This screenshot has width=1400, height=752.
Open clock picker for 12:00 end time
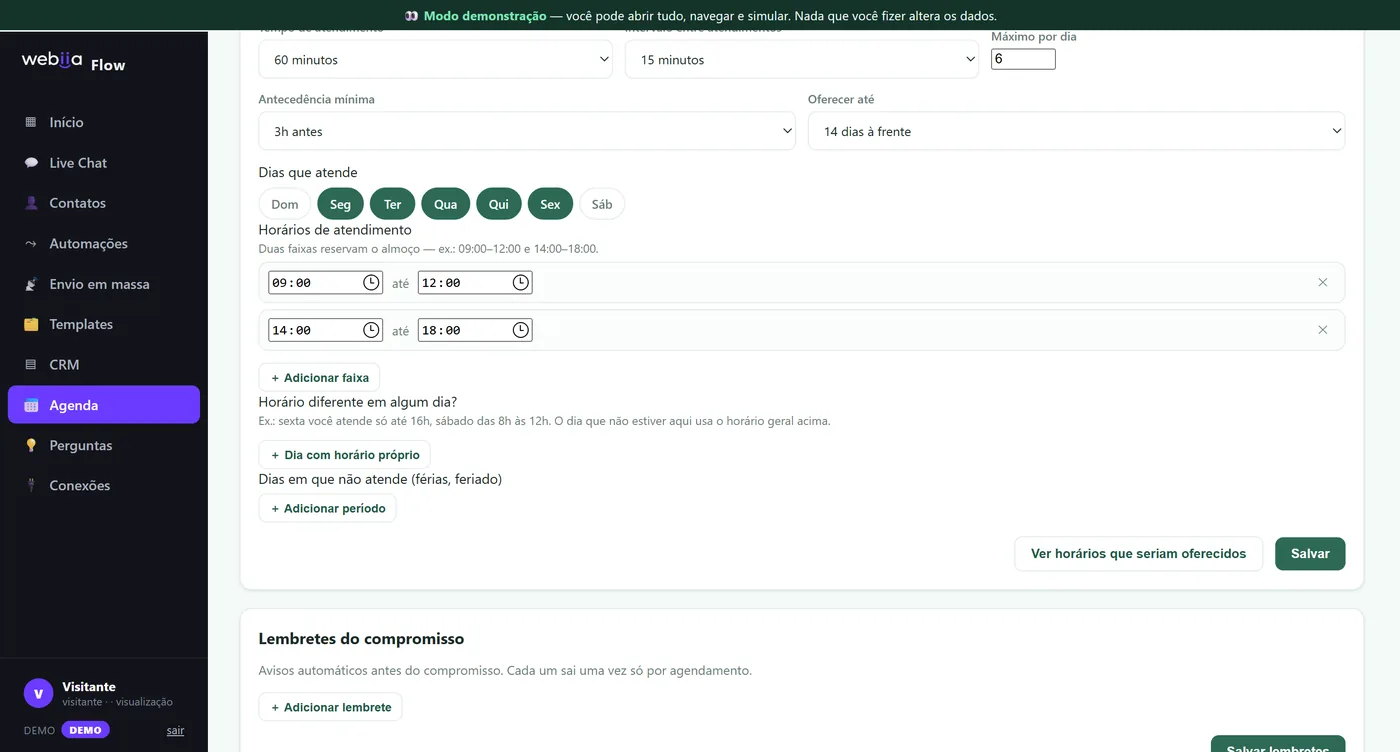[x=521, y=283]
